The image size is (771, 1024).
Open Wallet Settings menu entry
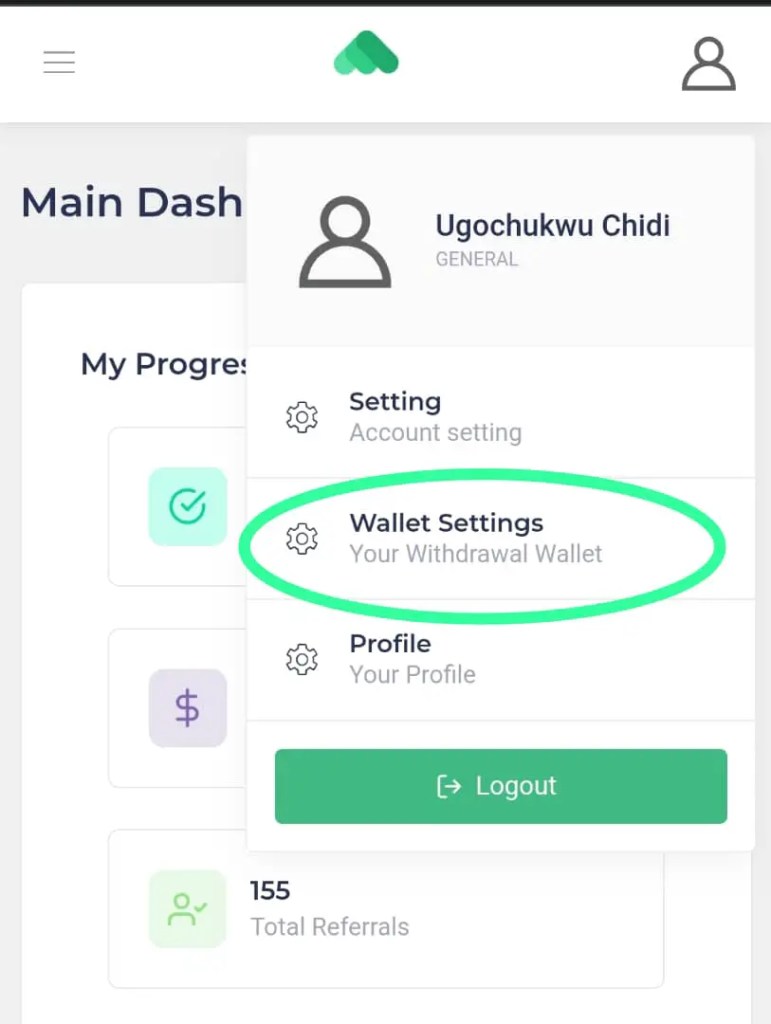coord(501,538)
